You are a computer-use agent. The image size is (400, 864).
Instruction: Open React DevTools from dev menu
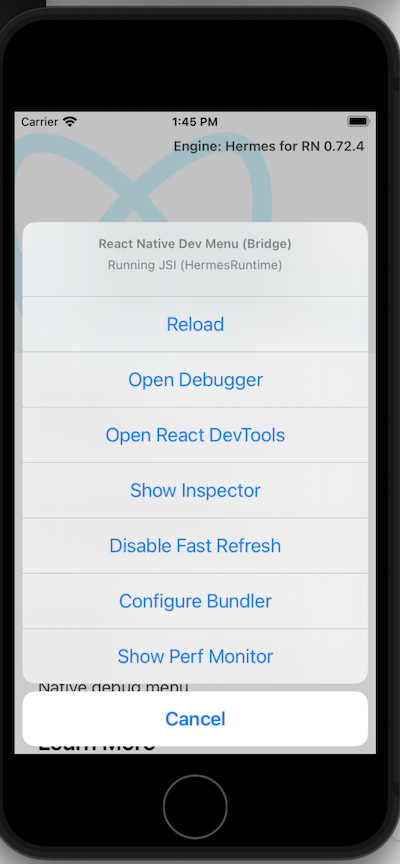(x=195, y=435)
